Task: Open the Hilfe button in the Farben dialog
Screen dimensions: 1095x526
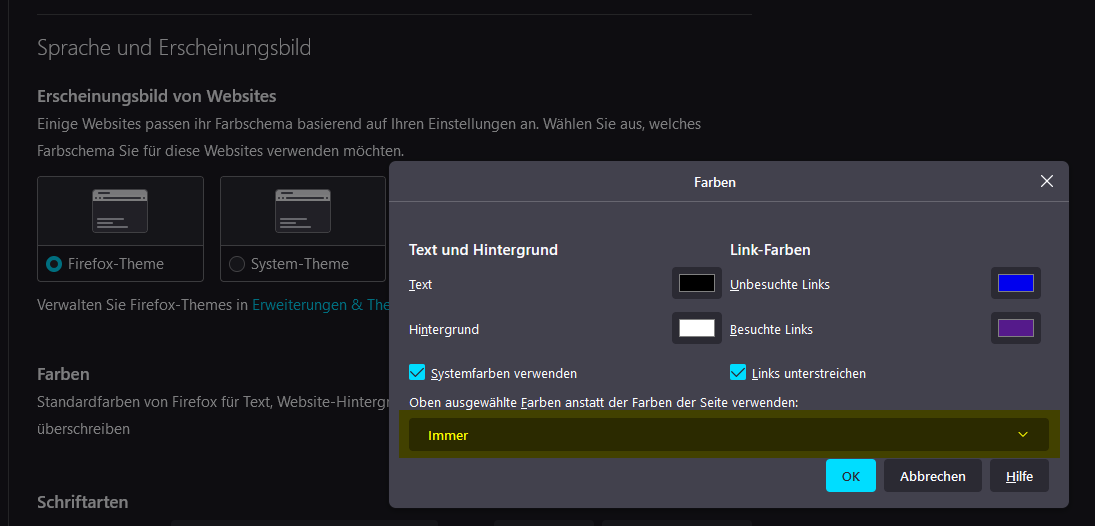Action: tap(1019, 476)
